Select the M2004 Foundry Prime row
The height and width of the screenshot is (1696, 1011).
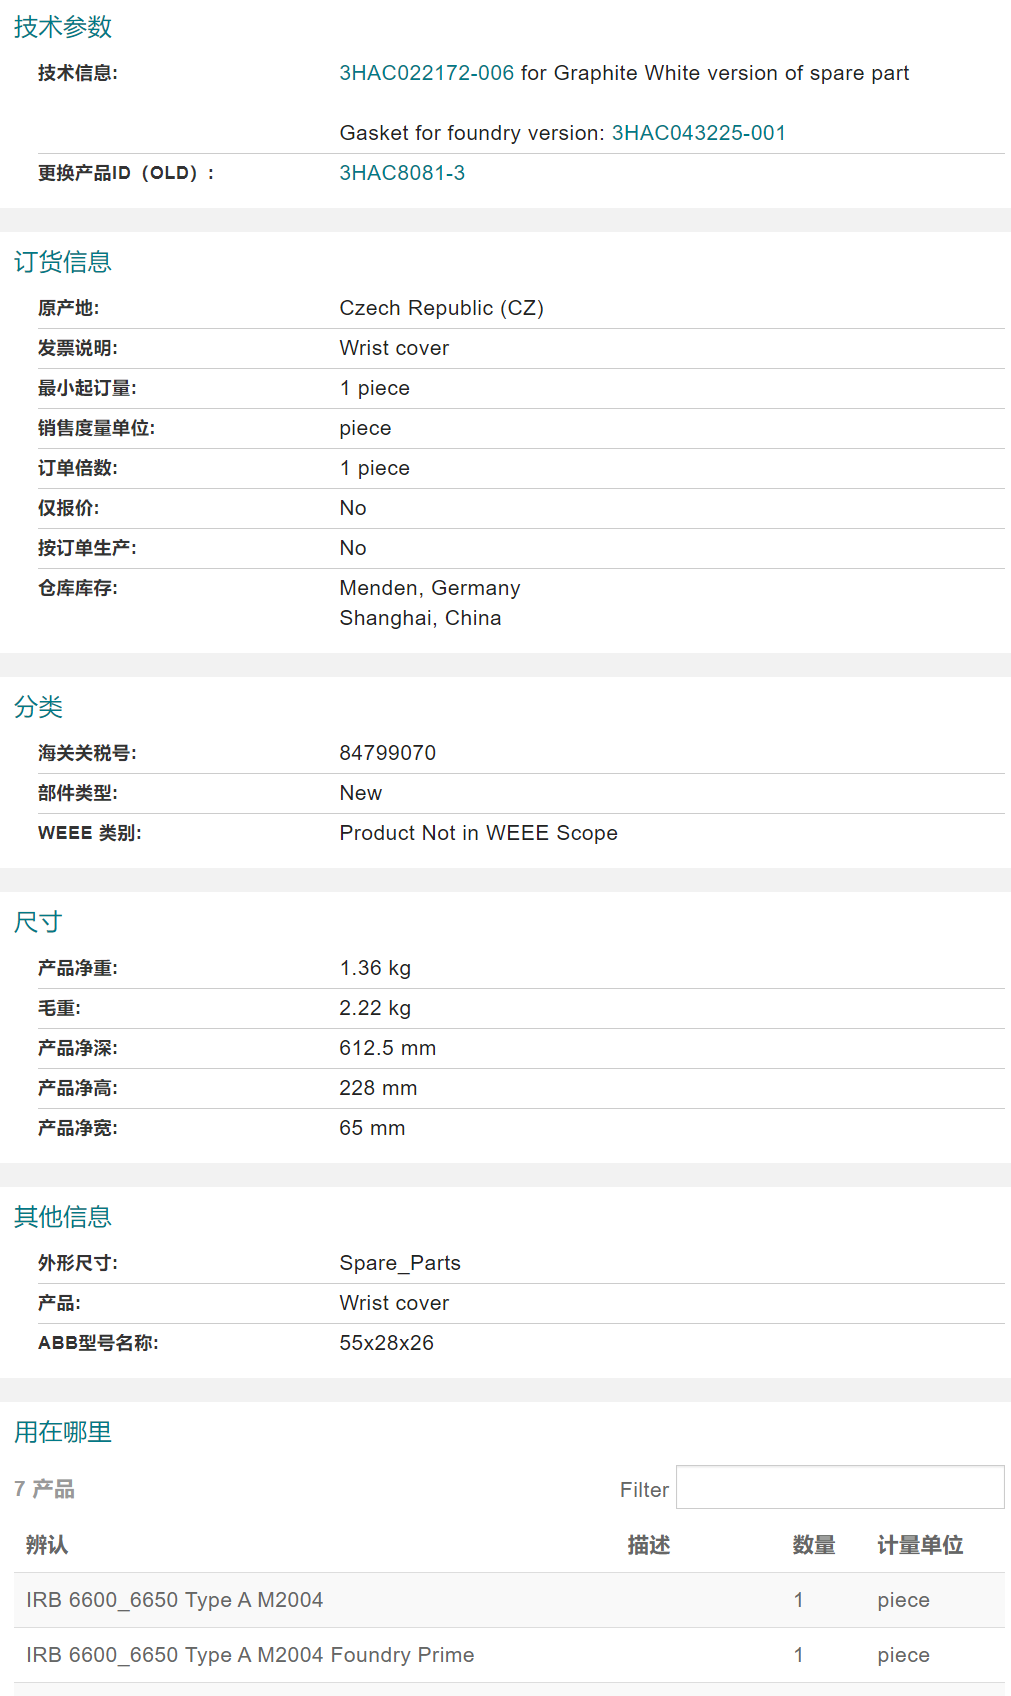pos(250,1655)
